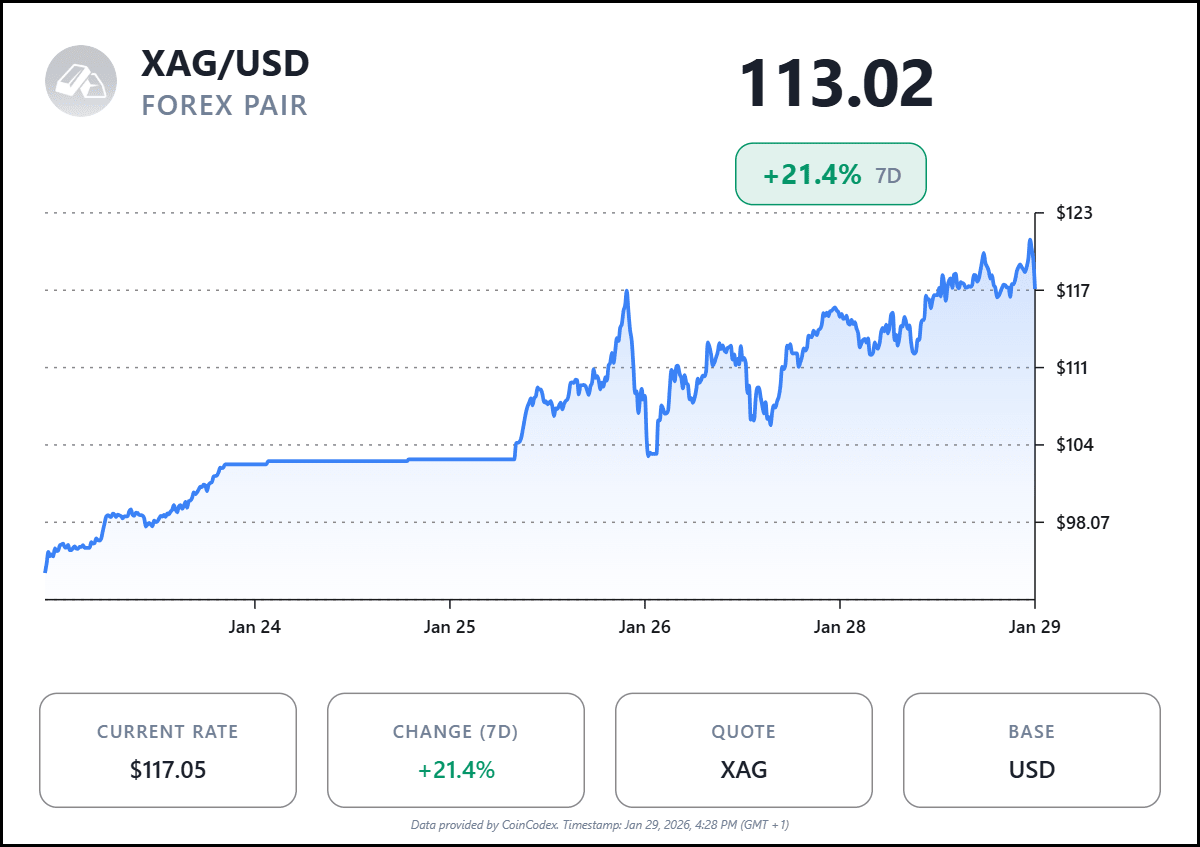Click the CoinCodex data attribution text
Image resolution: width=1200 pixels, height=847 pixels.
[600, 825]
